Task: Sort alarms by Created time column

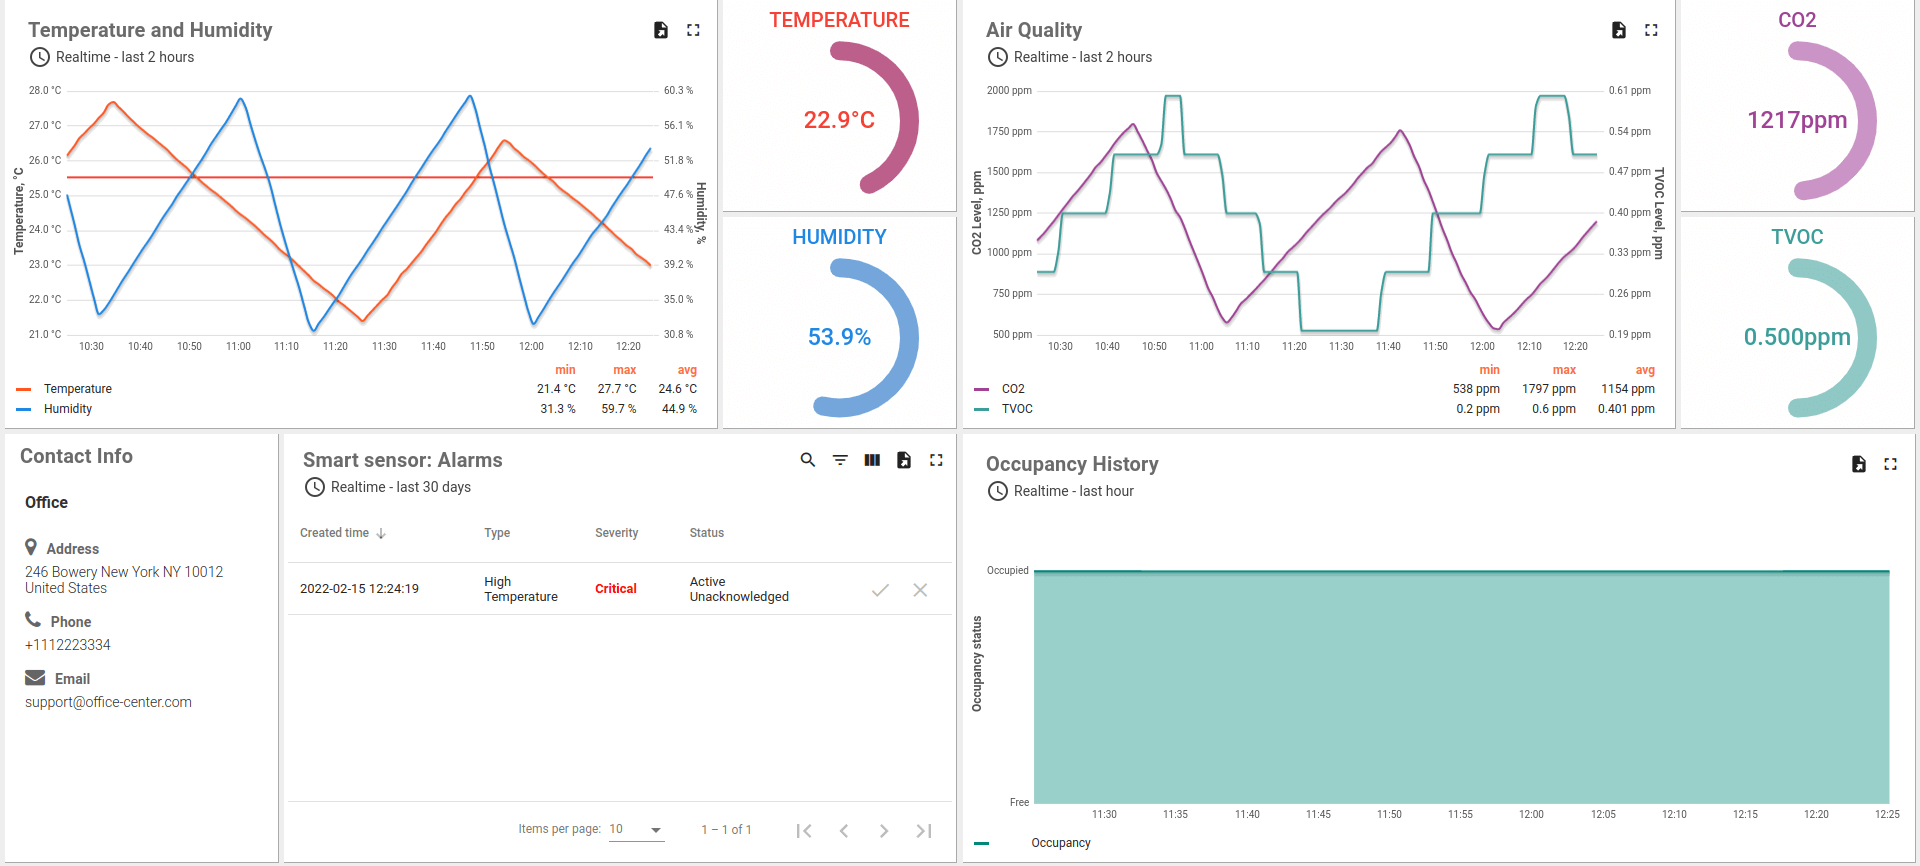Action: tap(335, 533)
